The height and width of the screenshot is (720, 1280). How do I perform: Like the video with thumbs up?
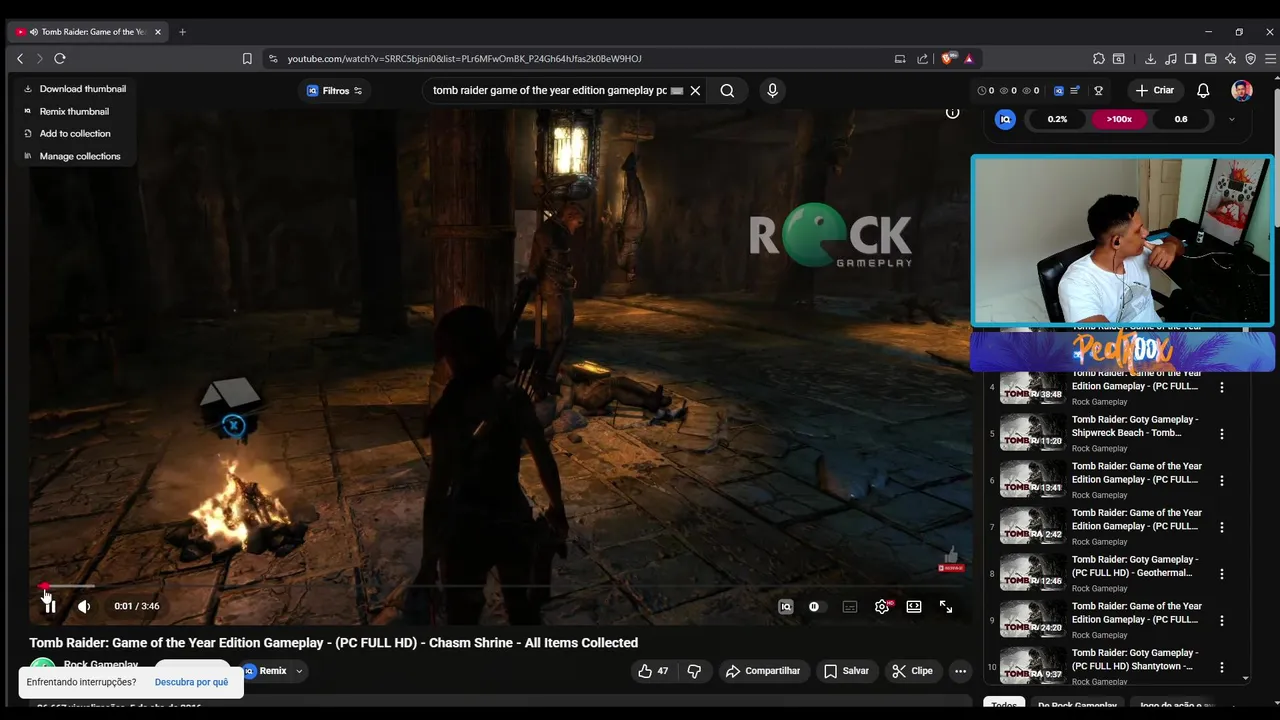pos(654,671)
